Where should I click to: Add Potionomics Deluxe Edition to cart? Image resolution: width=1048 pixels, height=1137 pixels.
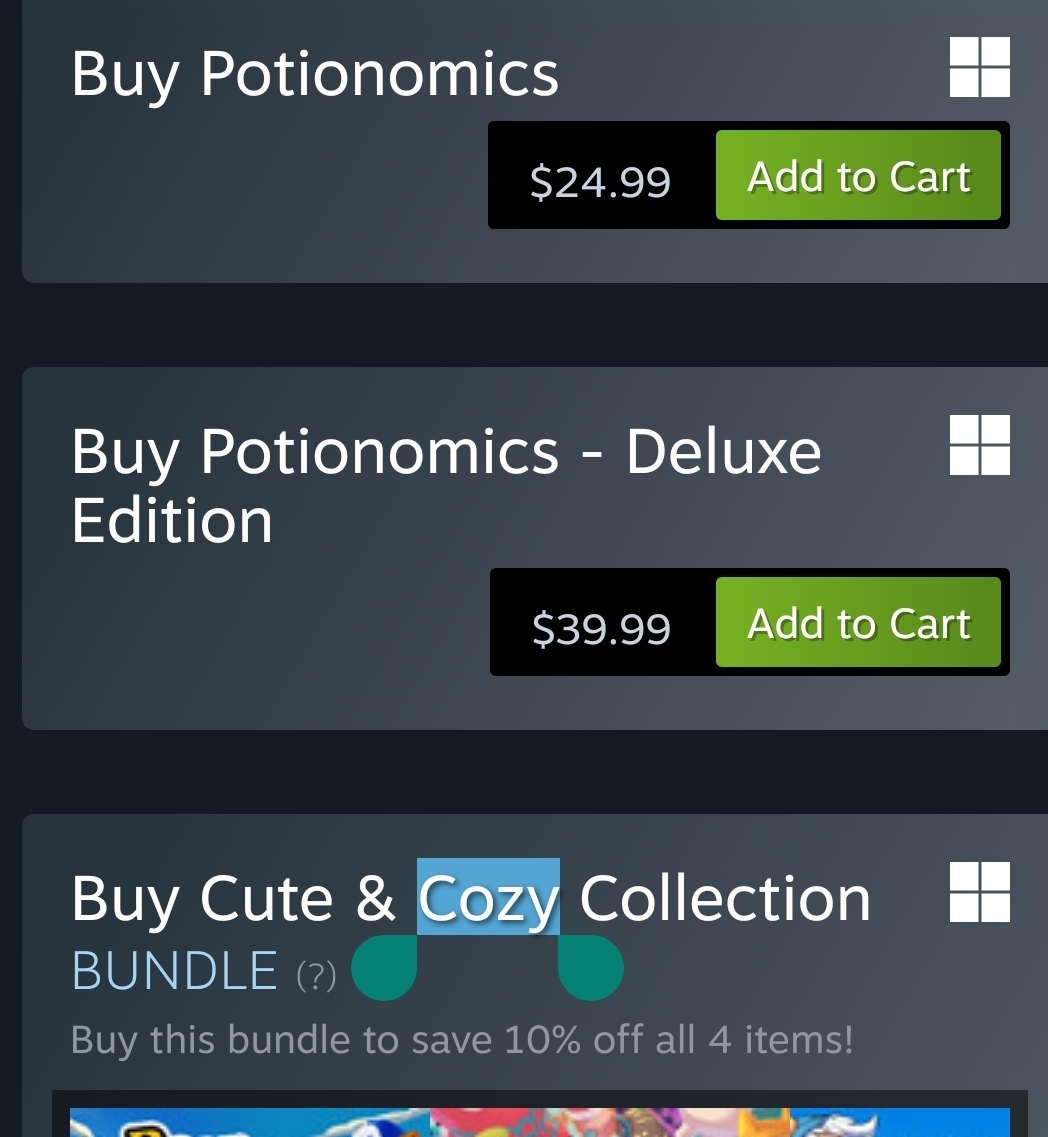pos(858,623)
